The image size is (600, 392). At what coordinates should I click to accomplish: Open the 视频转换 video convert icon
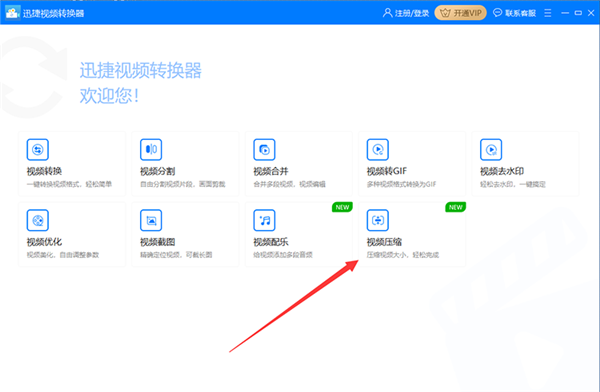38,149
